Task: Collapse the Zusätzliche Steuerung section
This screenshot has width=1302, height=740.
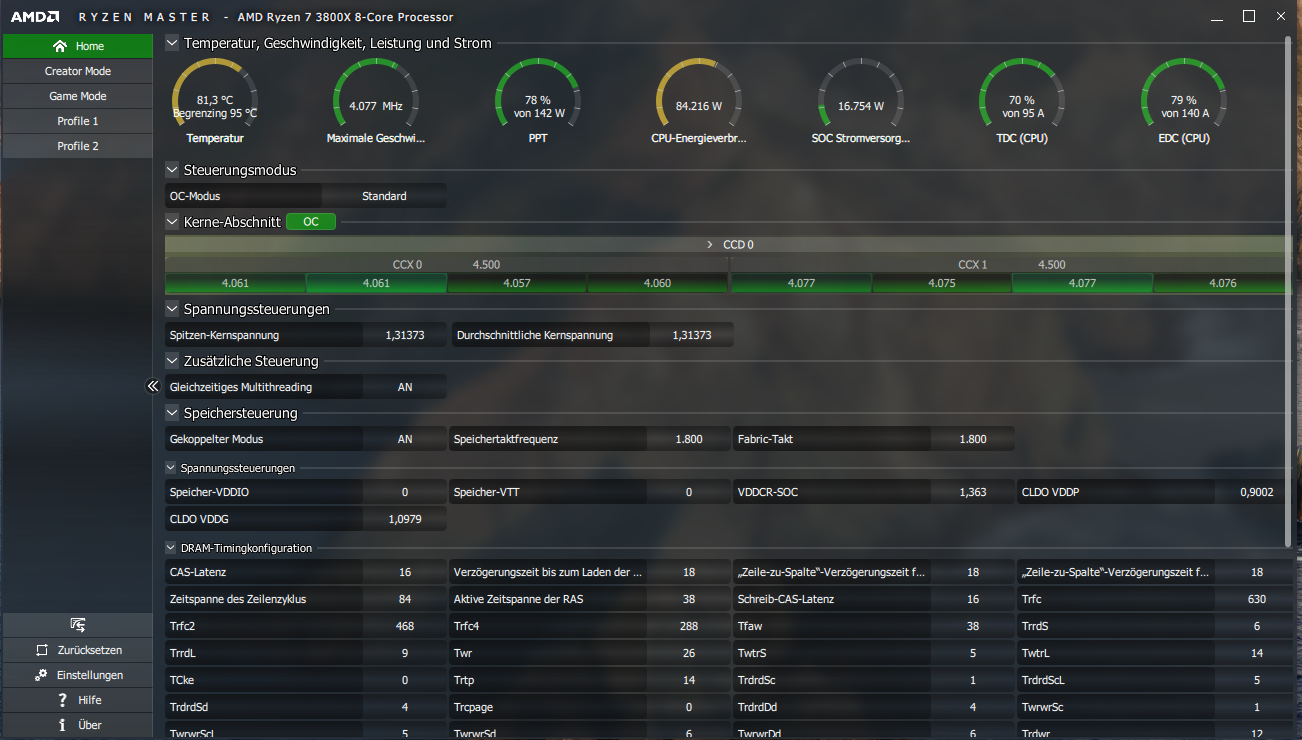Action: [172, 361]
